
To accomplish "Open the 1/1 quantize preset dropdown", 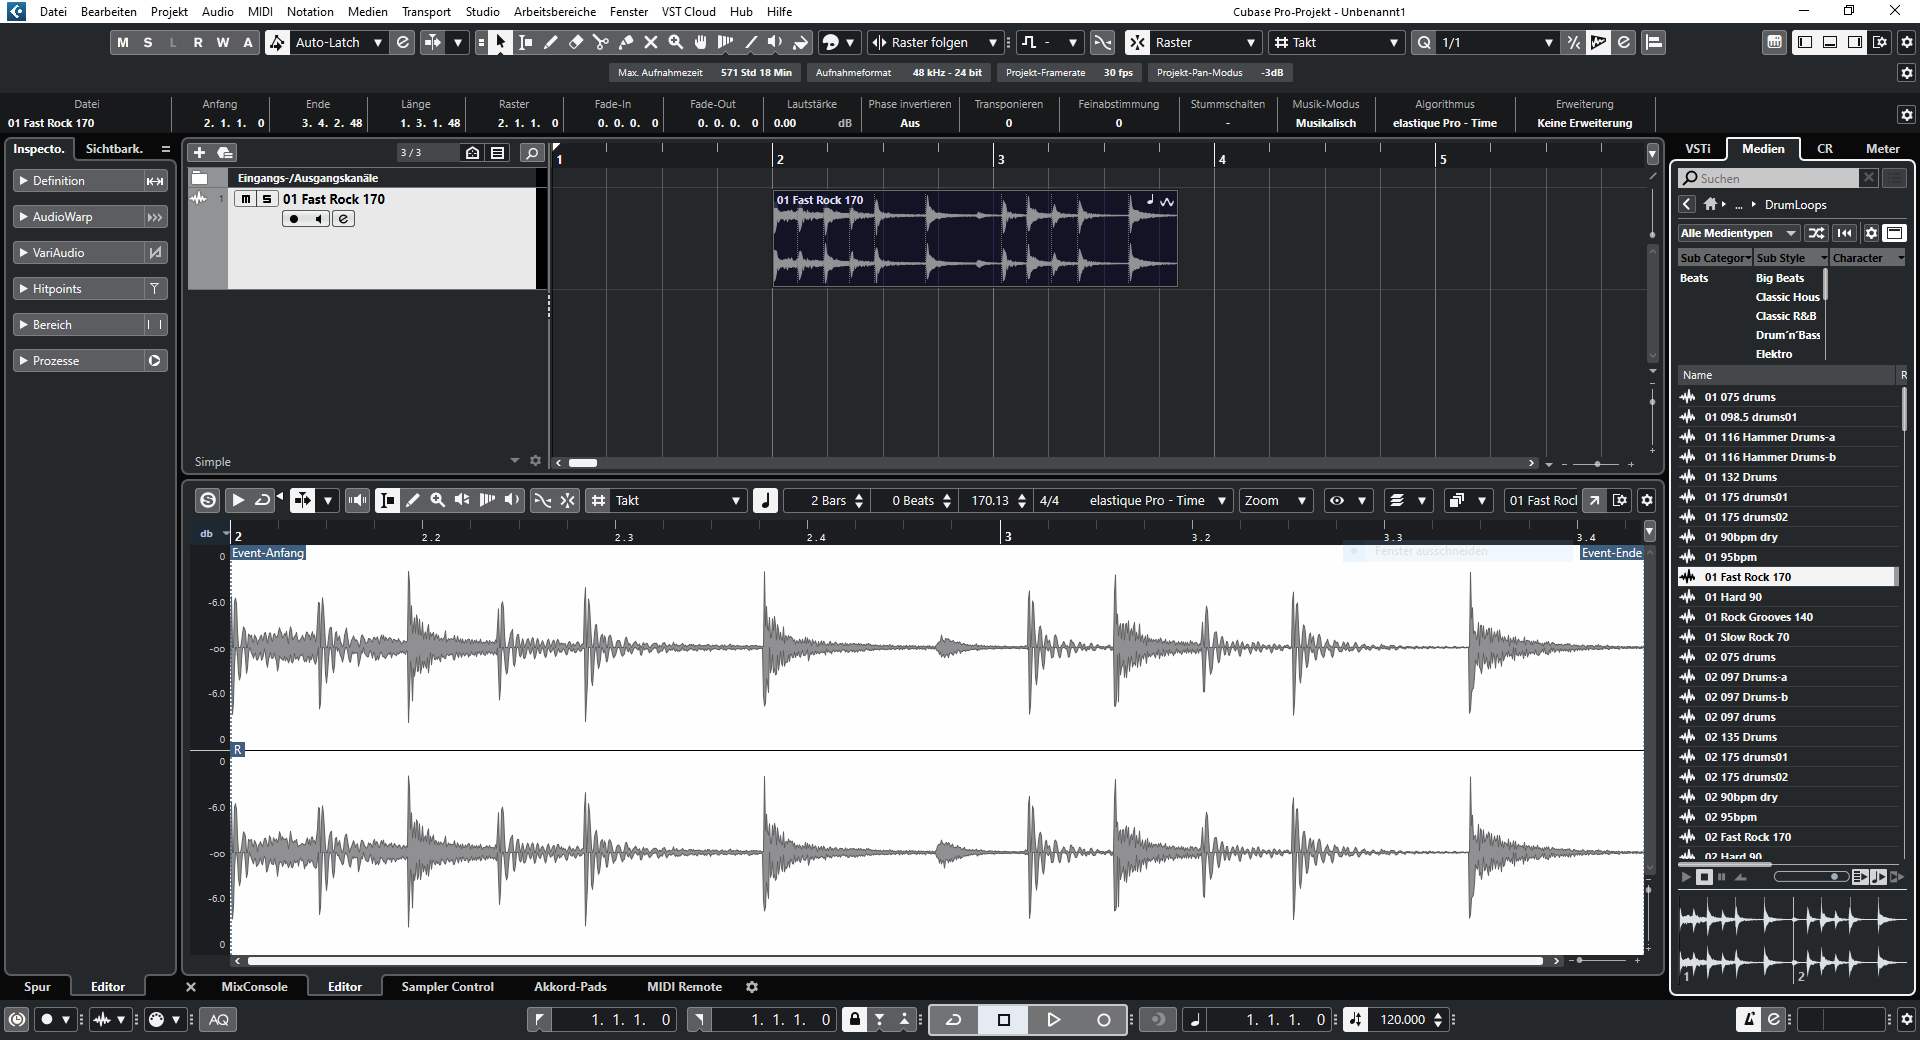I will point(1548,42).
